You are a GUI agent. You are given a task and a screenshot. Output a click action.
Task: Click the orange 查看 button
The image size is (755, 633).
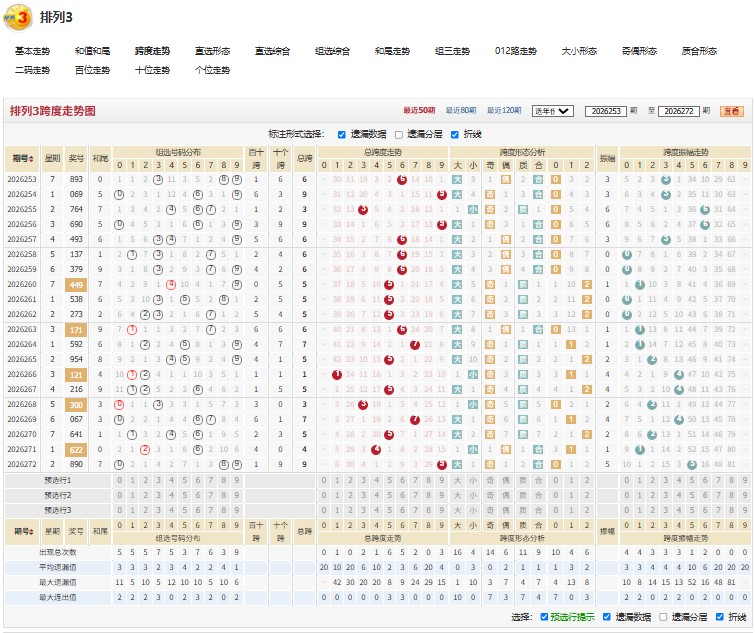pyautogui.click(x=732, y=111)
